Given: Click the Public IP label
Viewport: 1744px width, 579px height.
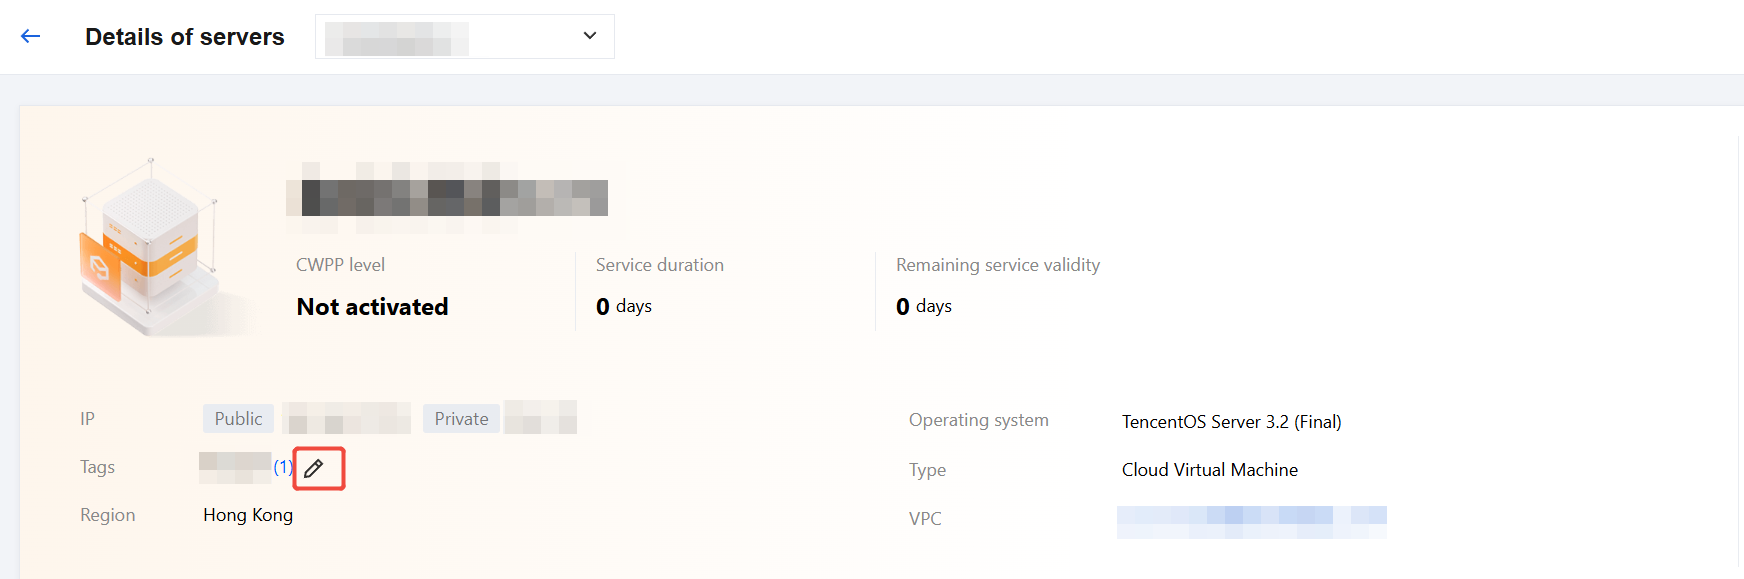Looking at the screenshot, I should pyautogui.click(x=238, y=419).
